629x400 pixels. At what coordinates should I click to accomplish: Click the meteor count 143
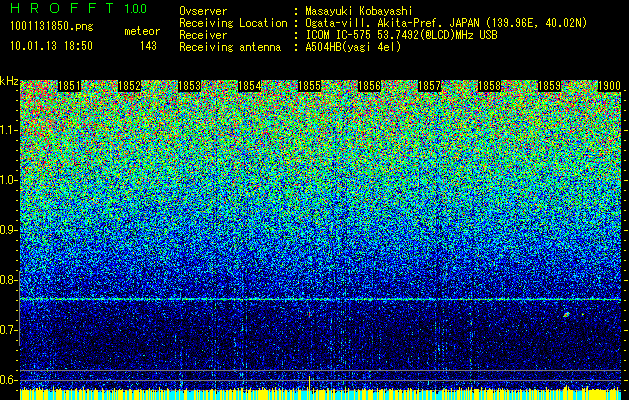click(x=148, y=46)
